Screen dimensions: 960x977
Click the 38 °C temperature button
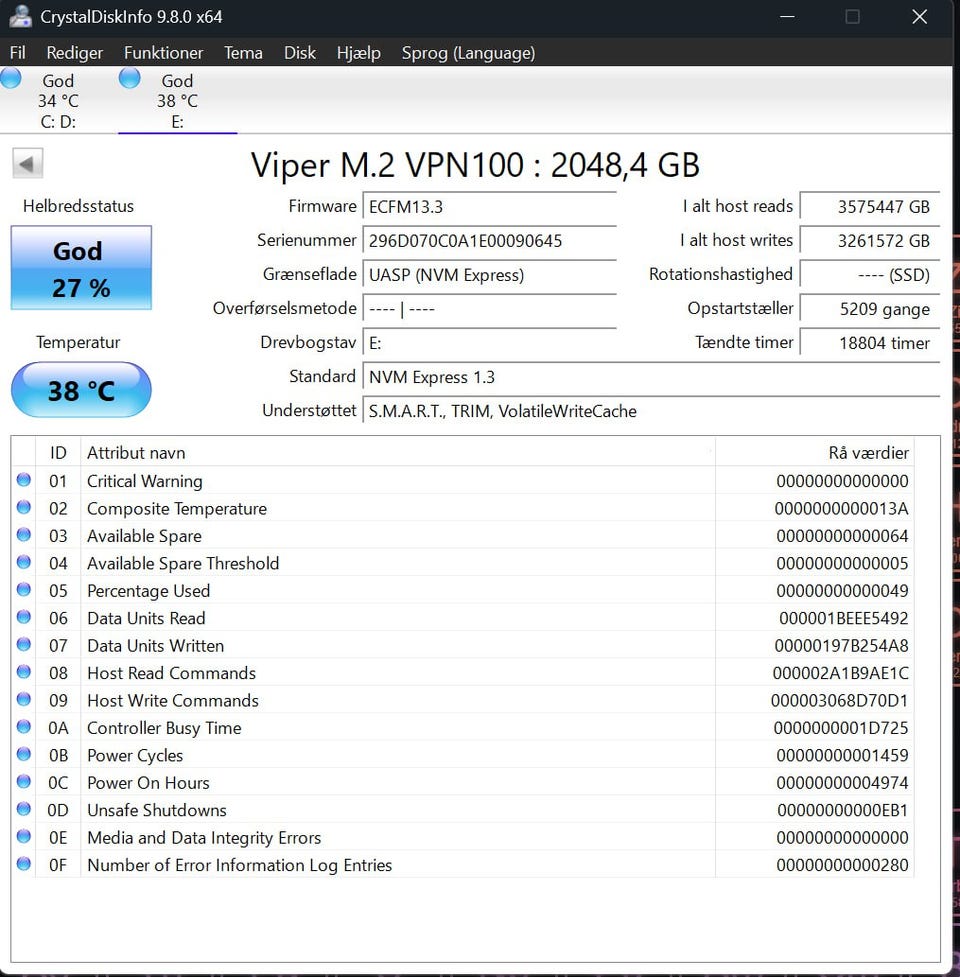(81, 390)
